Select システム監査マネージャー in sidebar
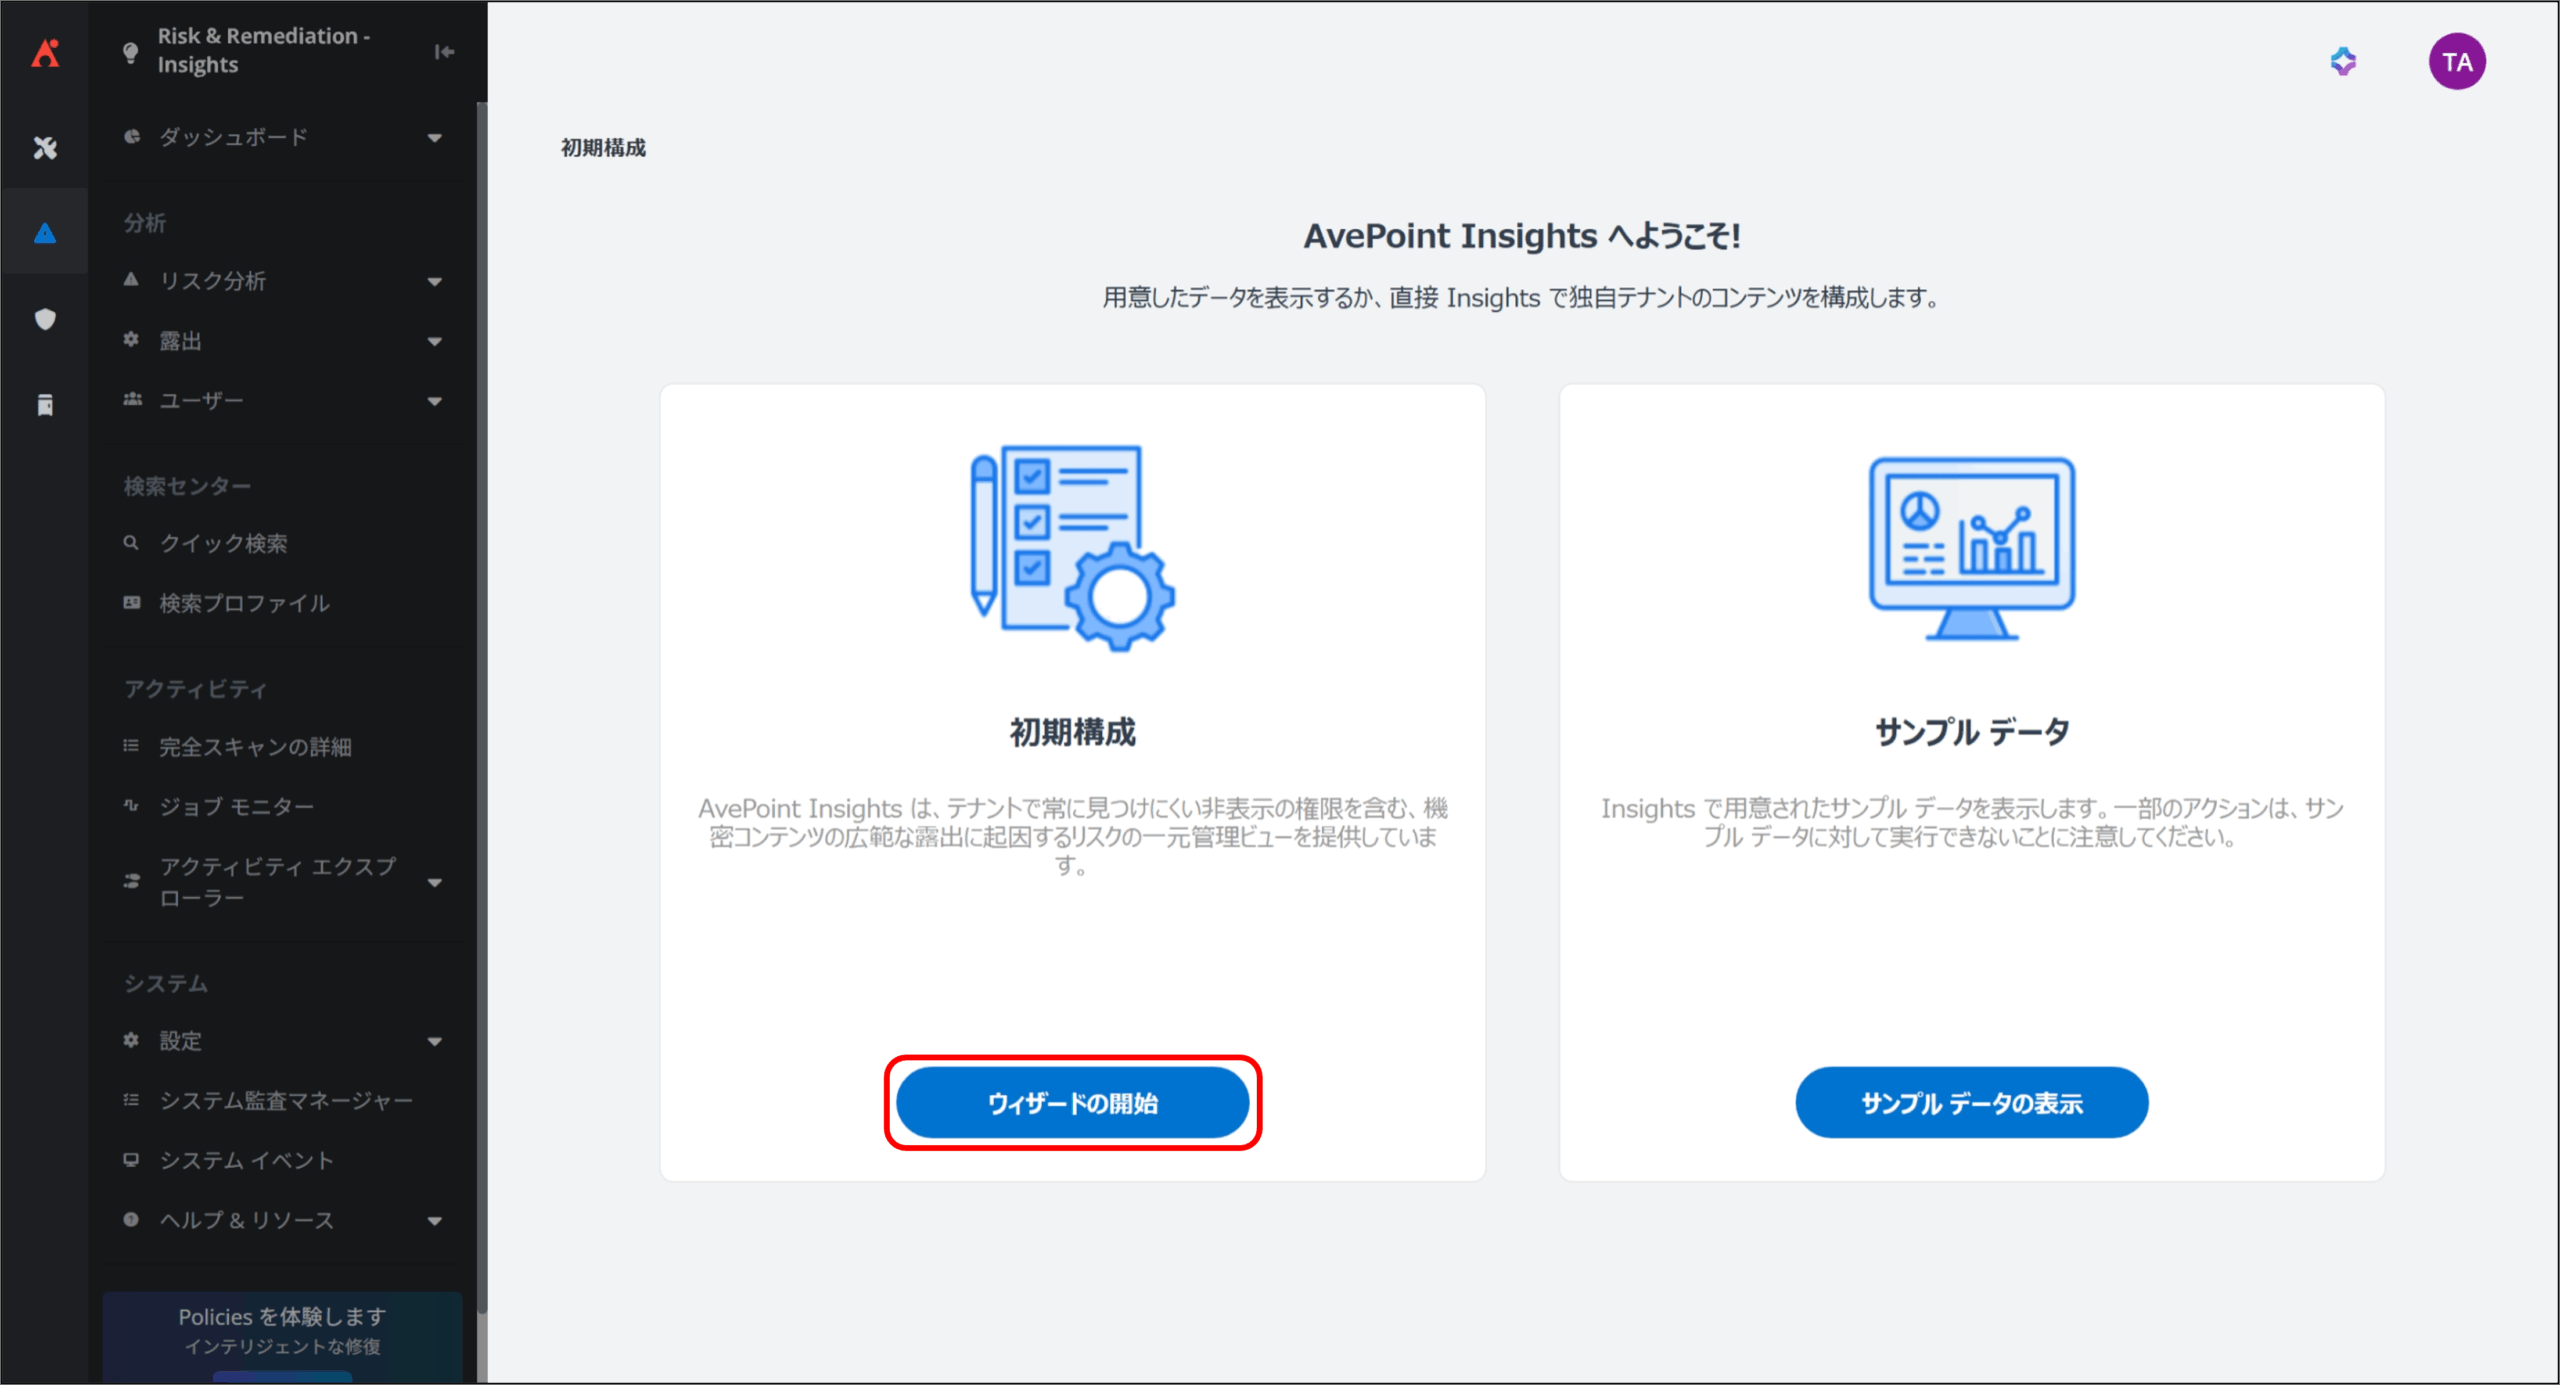Image resolution: width=2560 pixels, height=1385 pixels. click(286, 1100)
